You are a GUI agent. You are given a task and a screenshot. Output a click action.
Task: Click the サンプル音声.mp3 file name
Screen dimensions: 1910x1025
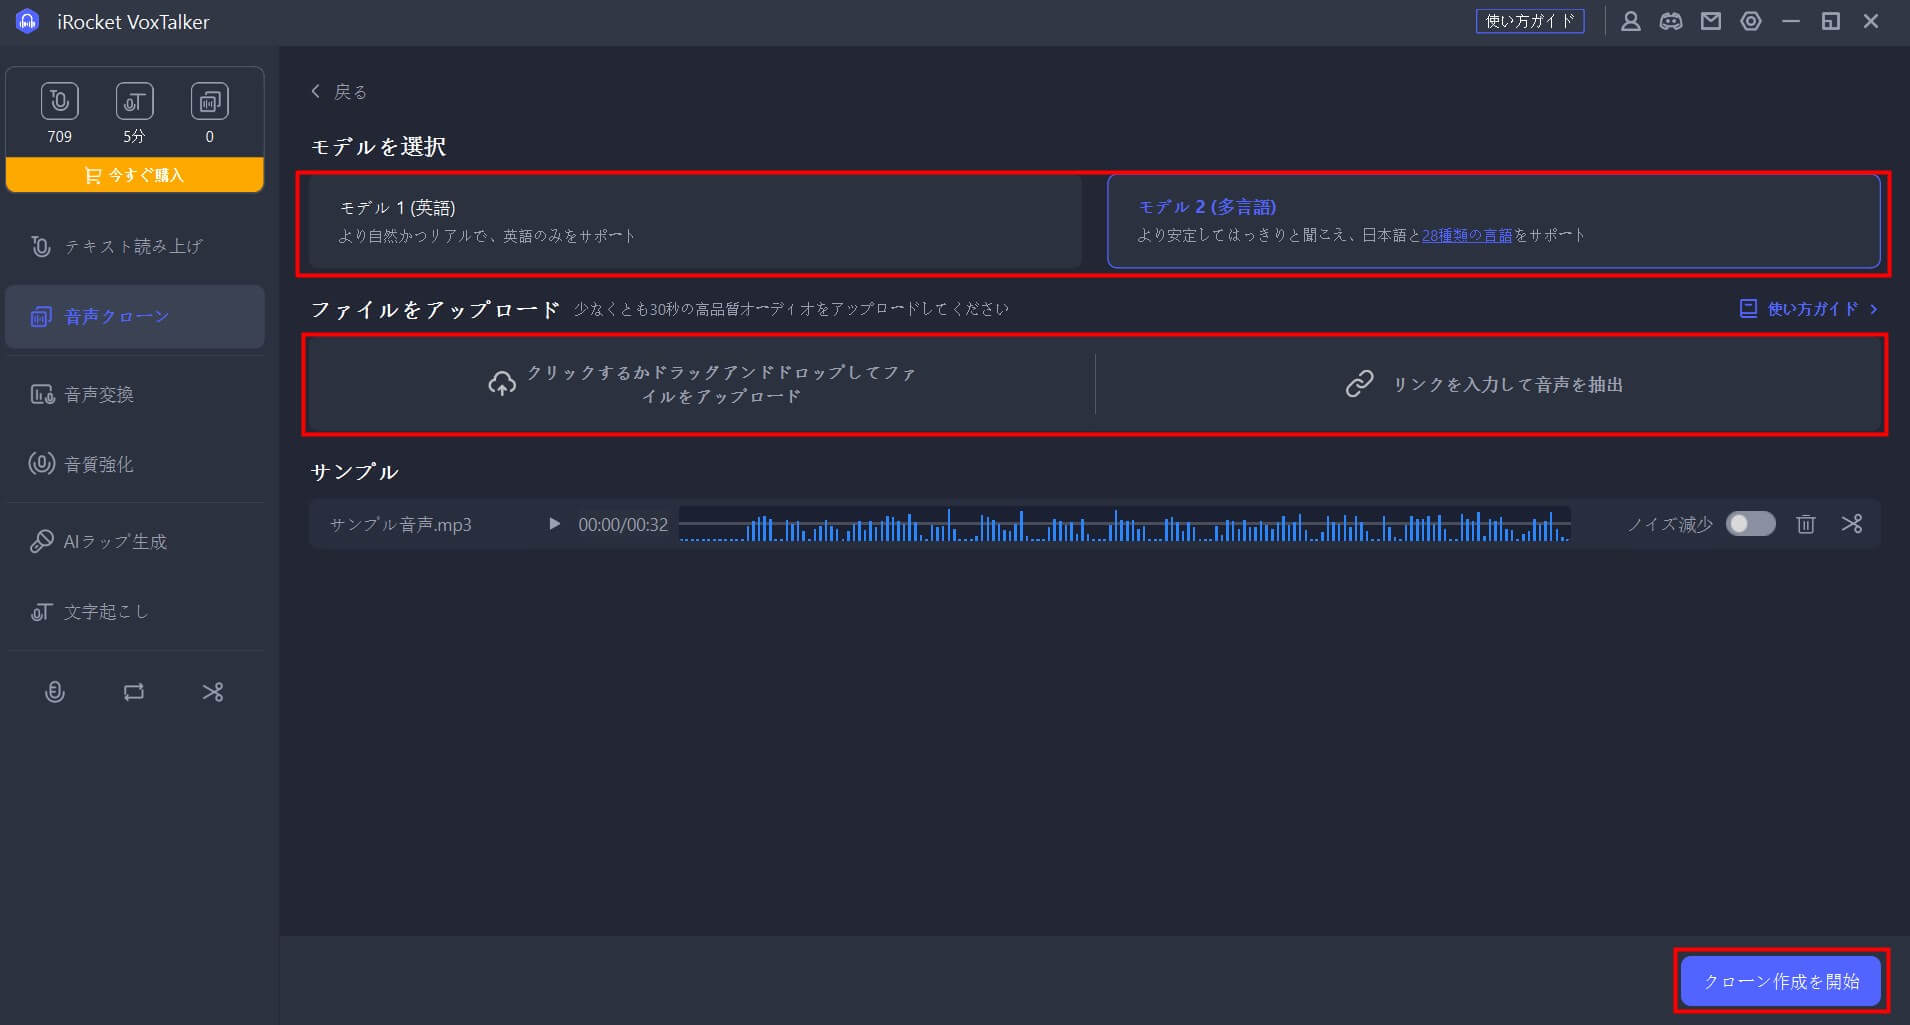click(x=400, y=524)
